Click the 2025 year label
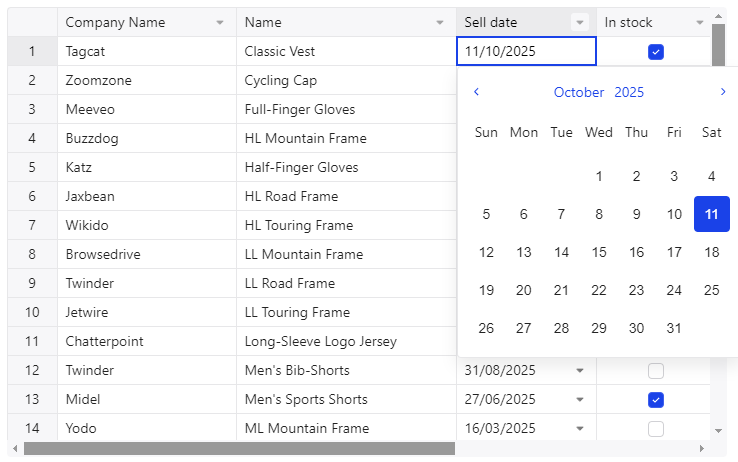Screen dimensions: 738x462 tap(629, 92)
